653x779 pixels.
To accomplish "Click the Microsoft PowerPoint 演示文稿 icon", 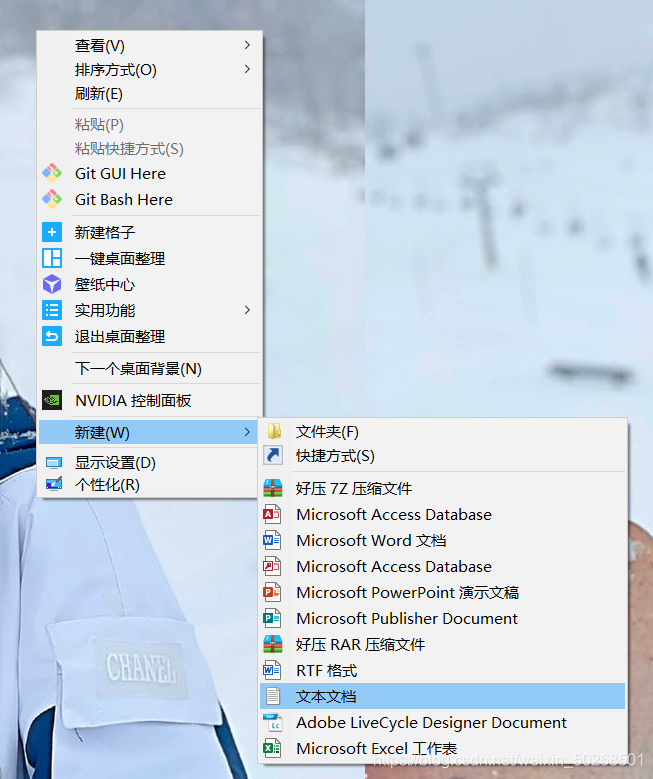I will (272, 592).
